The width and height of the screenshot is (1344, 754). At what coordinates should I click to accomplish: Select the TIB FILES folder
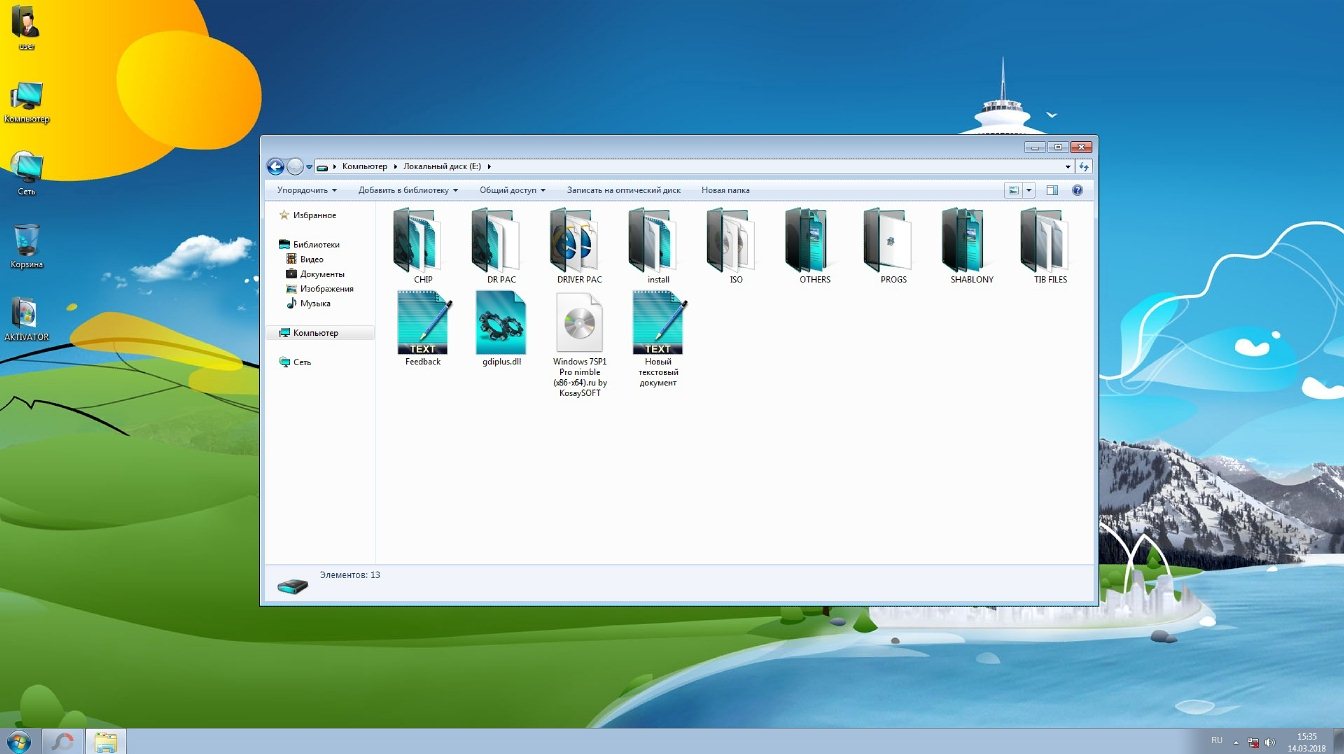(x=1043, y=241)
